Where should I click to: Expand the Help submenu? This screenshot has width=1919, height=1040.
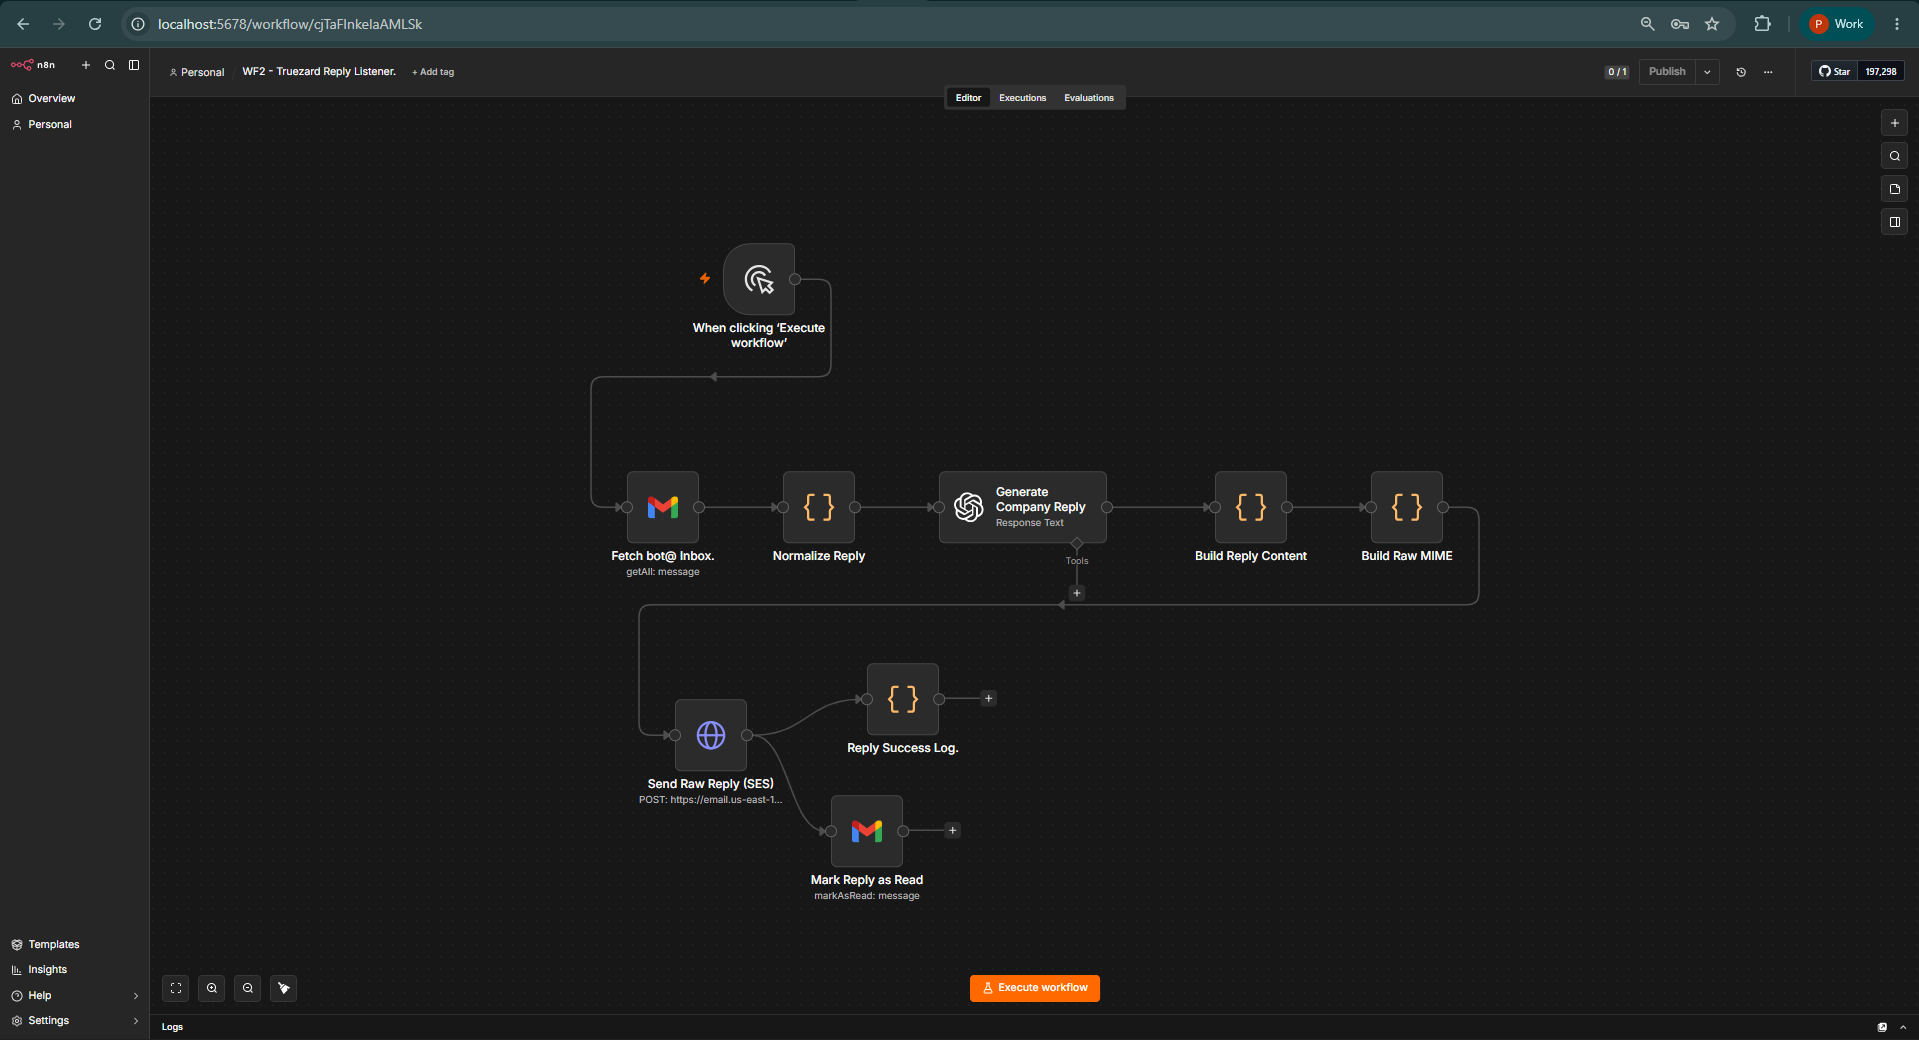pyautogui.click(x=136, y=996)
